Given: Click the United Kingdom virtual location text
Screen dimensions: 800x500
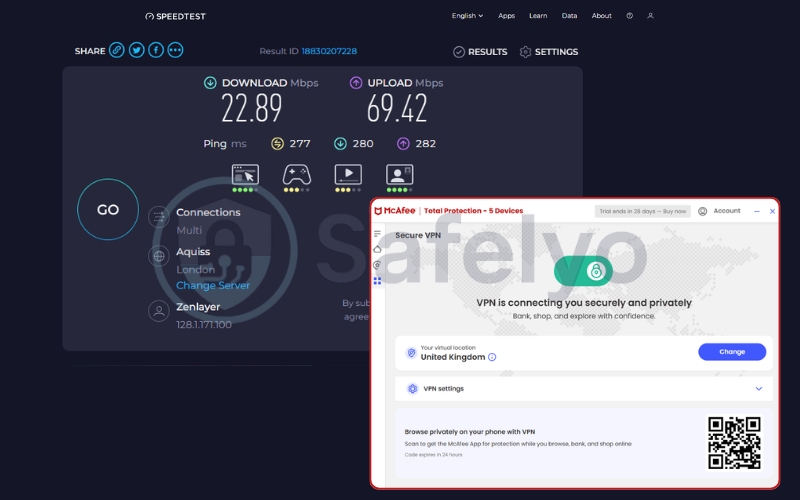Looking at the screenshot, I should tap(453, 357).
